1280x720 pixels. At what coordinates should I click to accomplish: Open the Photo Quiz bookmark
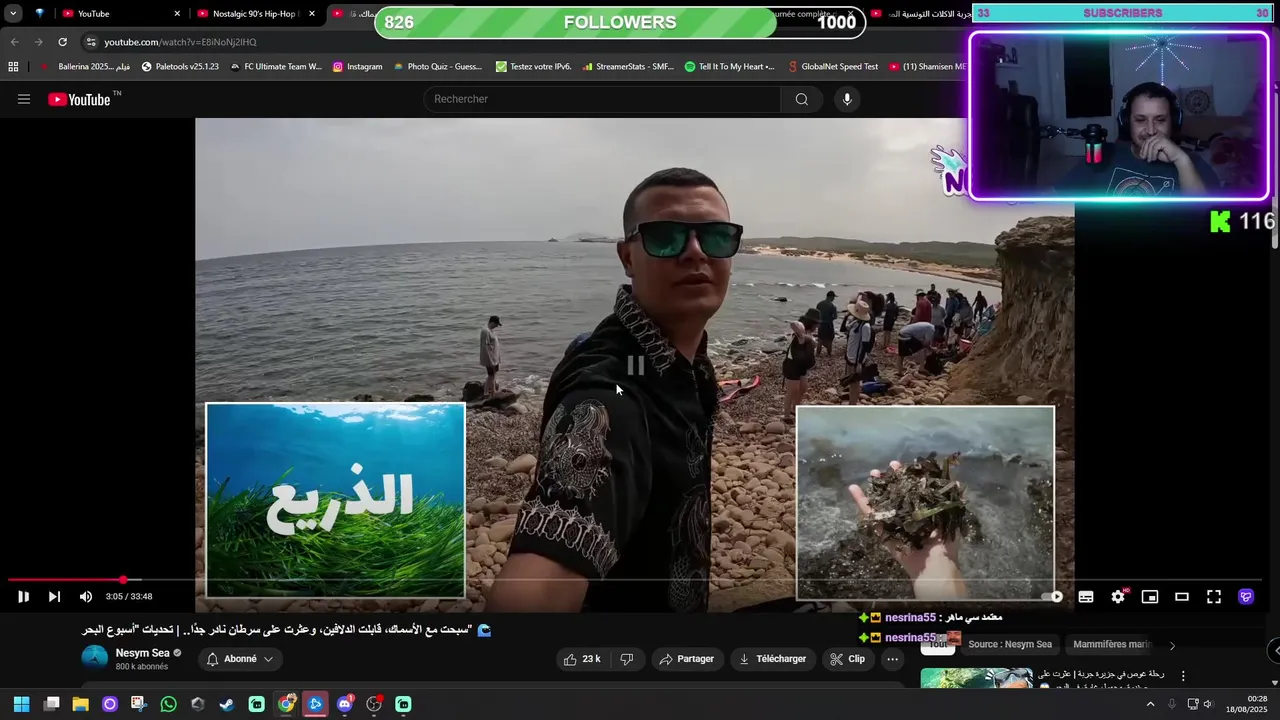coord(438,67)
